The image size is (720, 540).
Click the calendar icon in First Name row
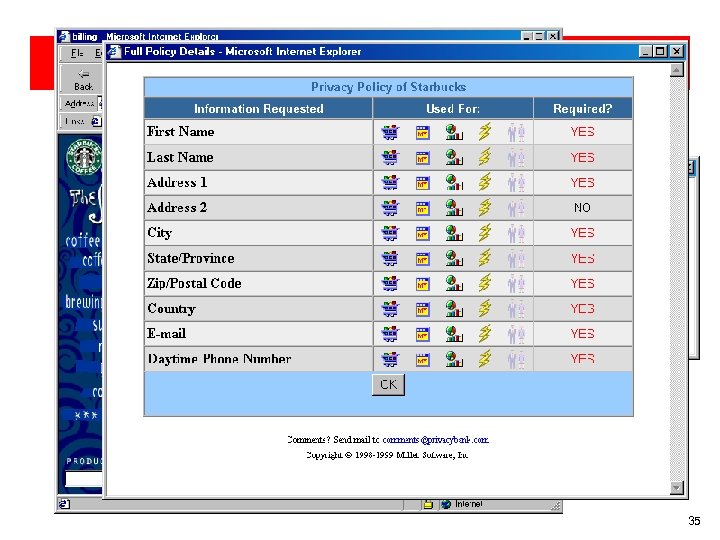tap(422, 133)
